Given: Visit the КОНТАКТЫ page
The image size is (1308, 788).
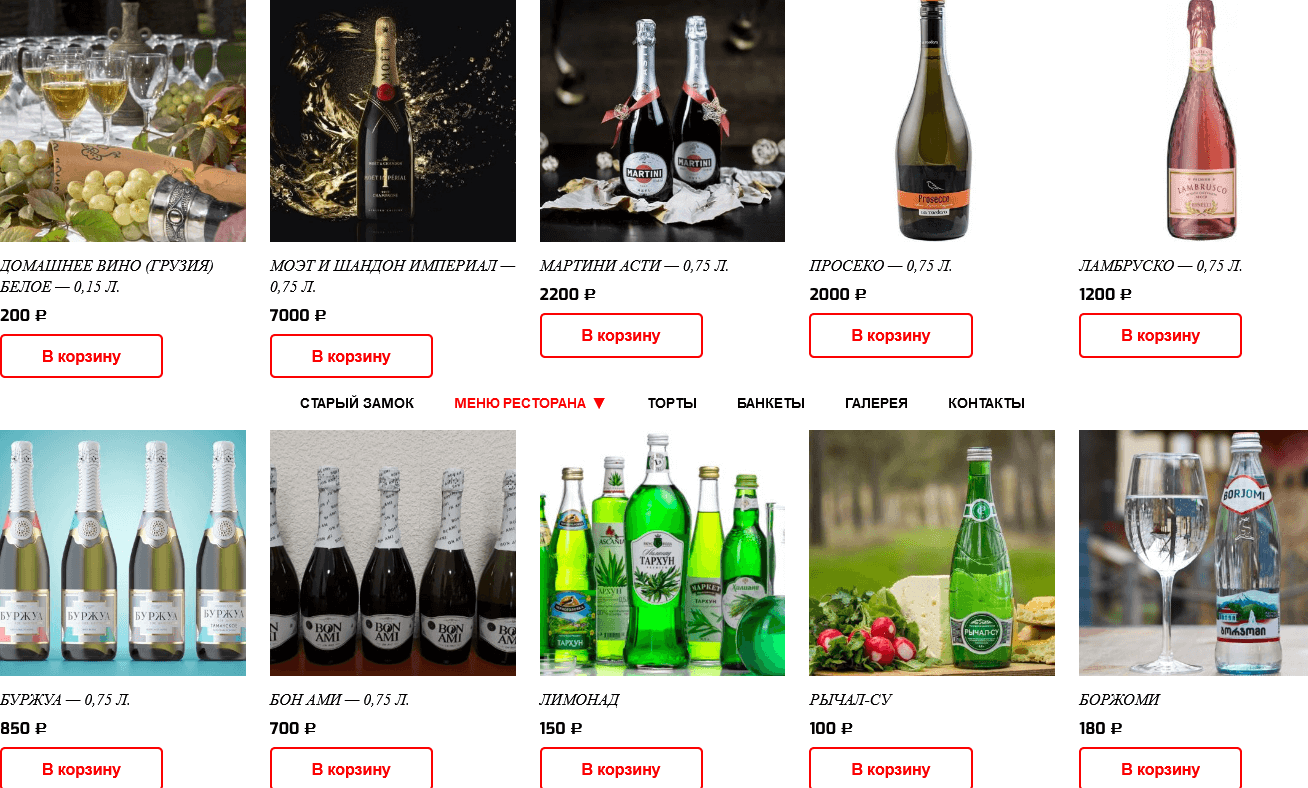Looking at the screenshot, I should pos(986,403).
